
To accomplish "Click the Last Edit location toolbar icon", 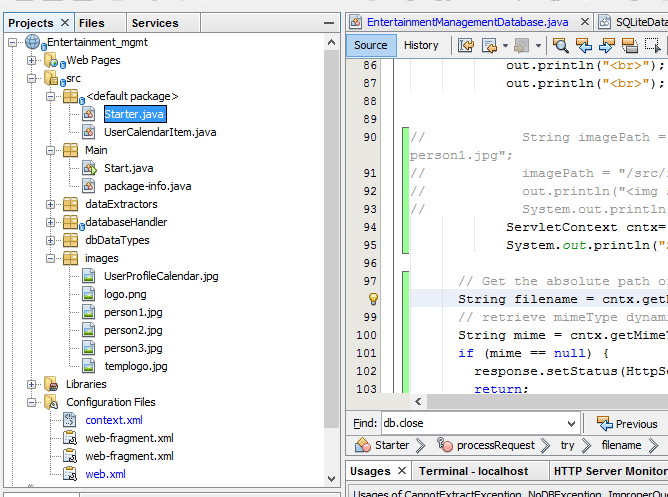I will coord(466,45).
